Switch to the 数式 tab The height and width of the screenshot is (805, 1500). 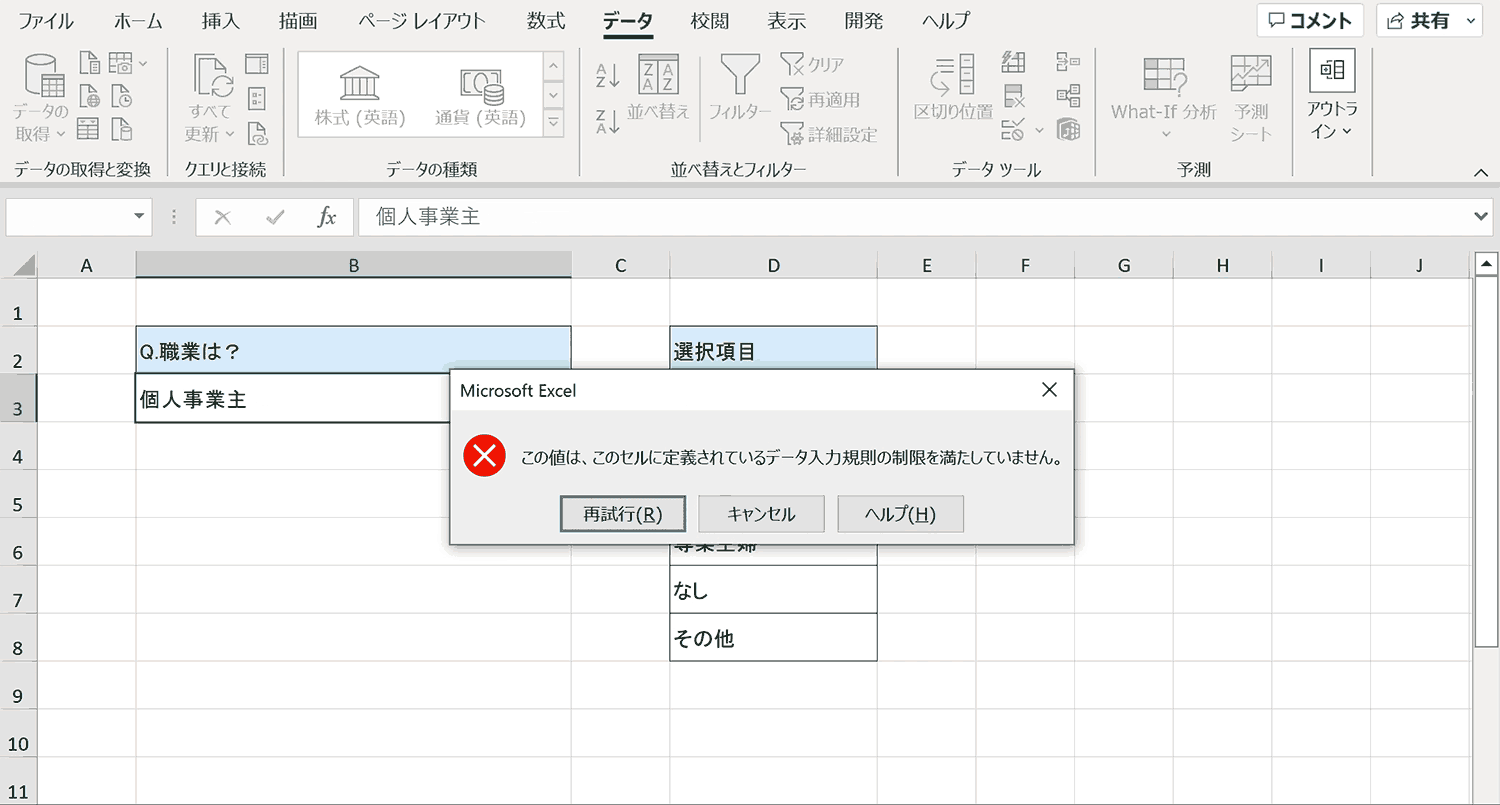pos(546,20)
